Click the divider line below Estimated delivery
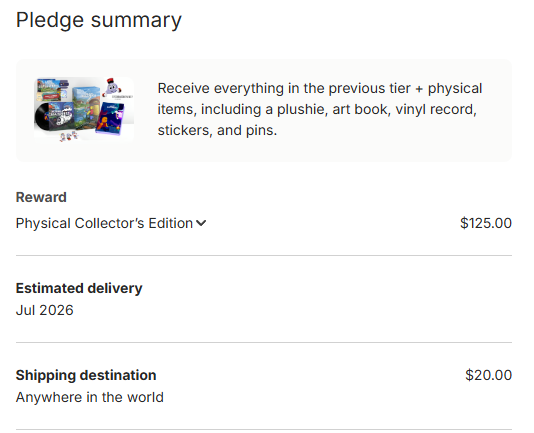Screen dimensions: 534x433 pyautogui.click(x=264, y=342)
